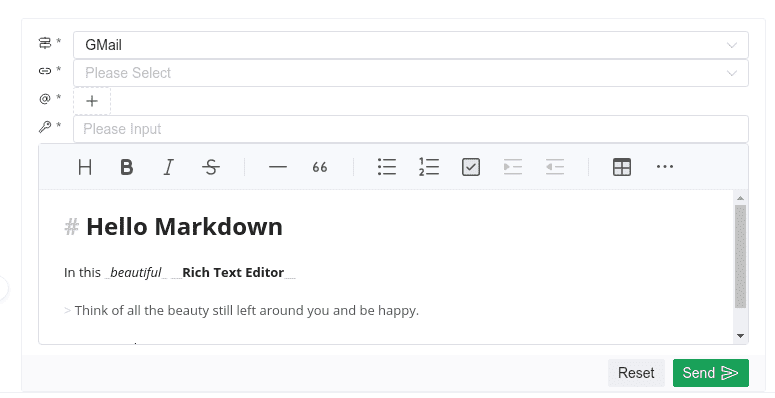The height and width of the screenshot is (398, 775).
Task: Create an ordered numbered list
Action: point(429,167)
